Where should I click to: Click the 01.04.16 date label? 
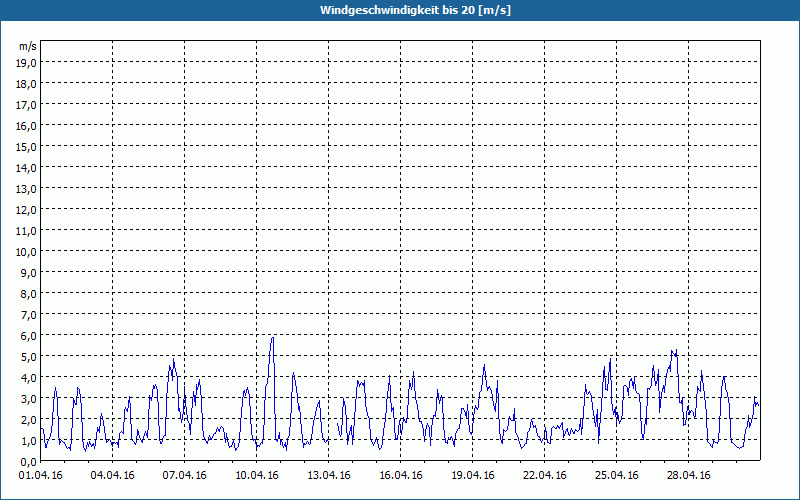click(x=41, y=476)
